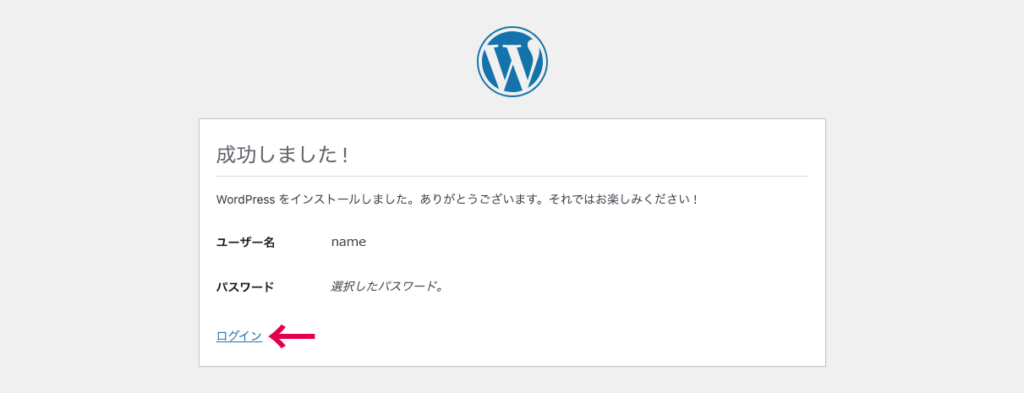Click the ユーザー名 label
Image resolution: width=1024 pixels, height=393 pixels.
click(x=246, y=243)
